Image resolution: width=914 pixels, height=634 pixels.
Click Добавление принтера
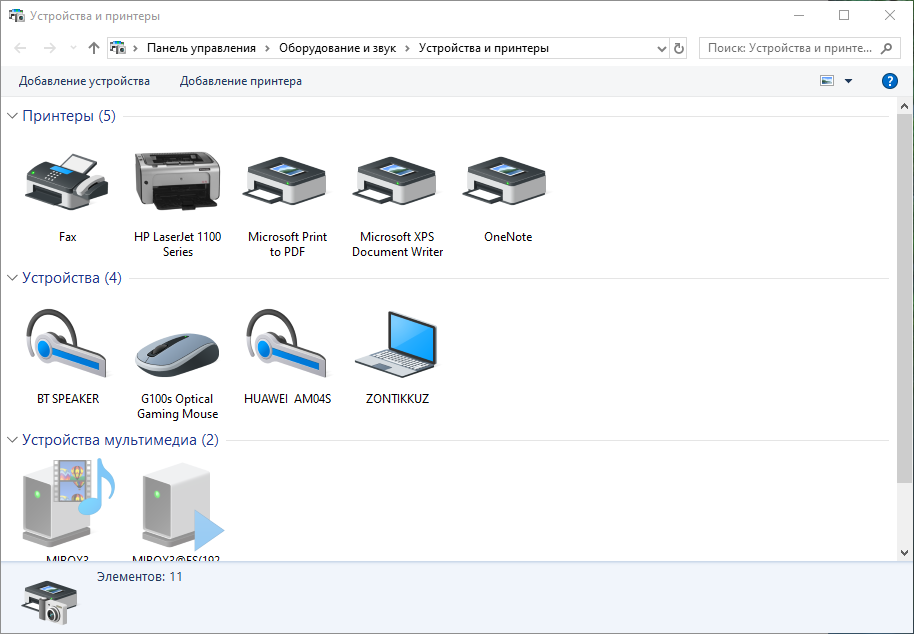tap(242, 81)
